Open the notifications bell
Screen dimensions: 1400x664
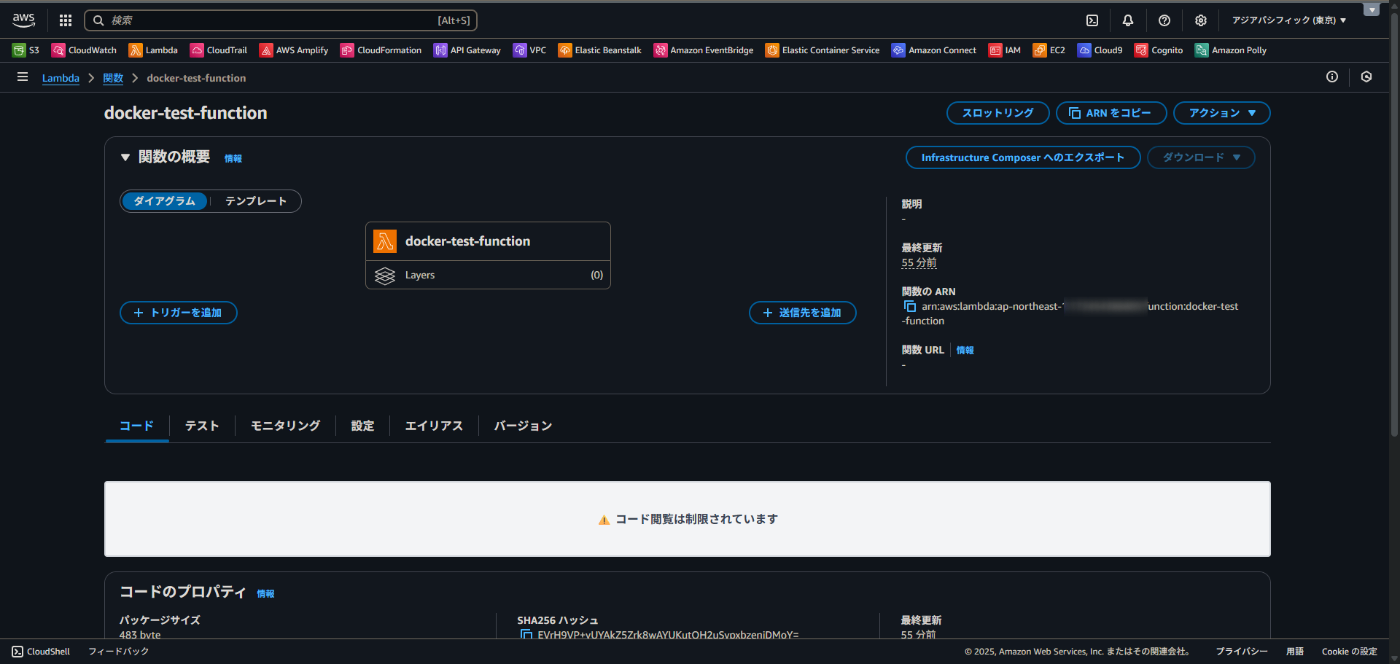click(x=1128, y=20)
